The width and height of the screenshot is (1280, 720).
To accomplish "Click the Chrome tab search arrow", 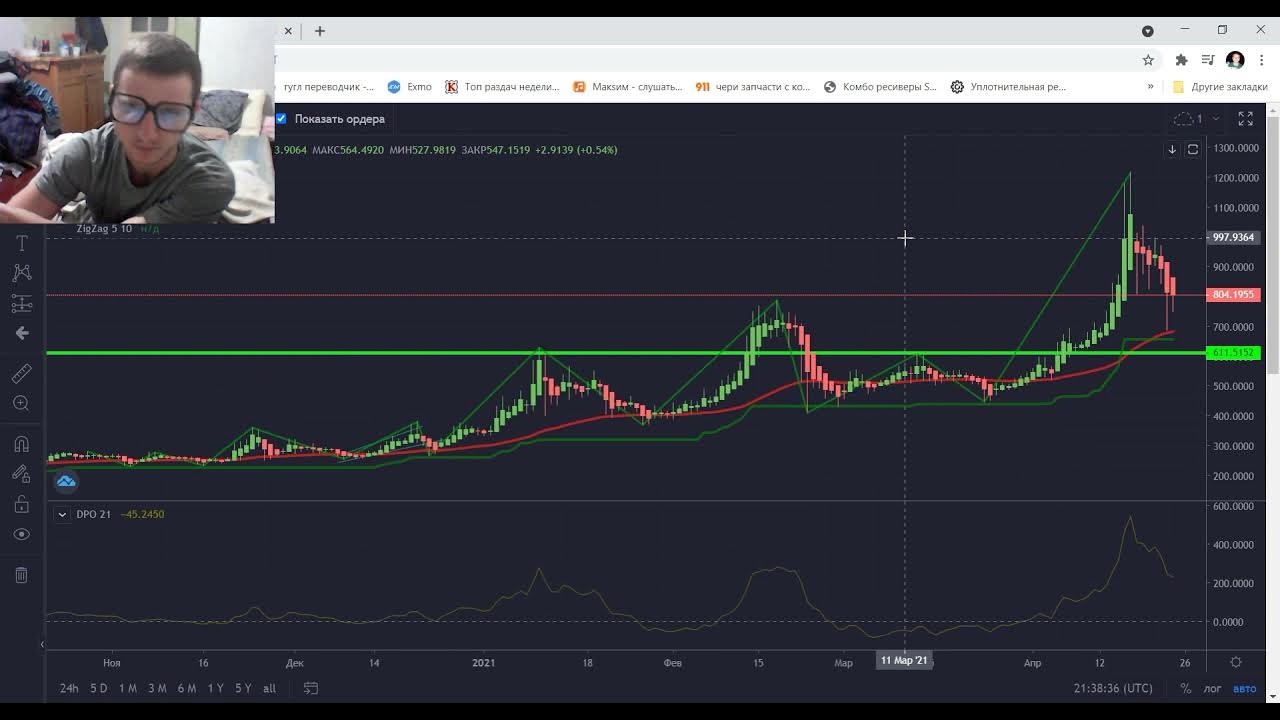I will pyautogui.click(x=1148, y=31).
